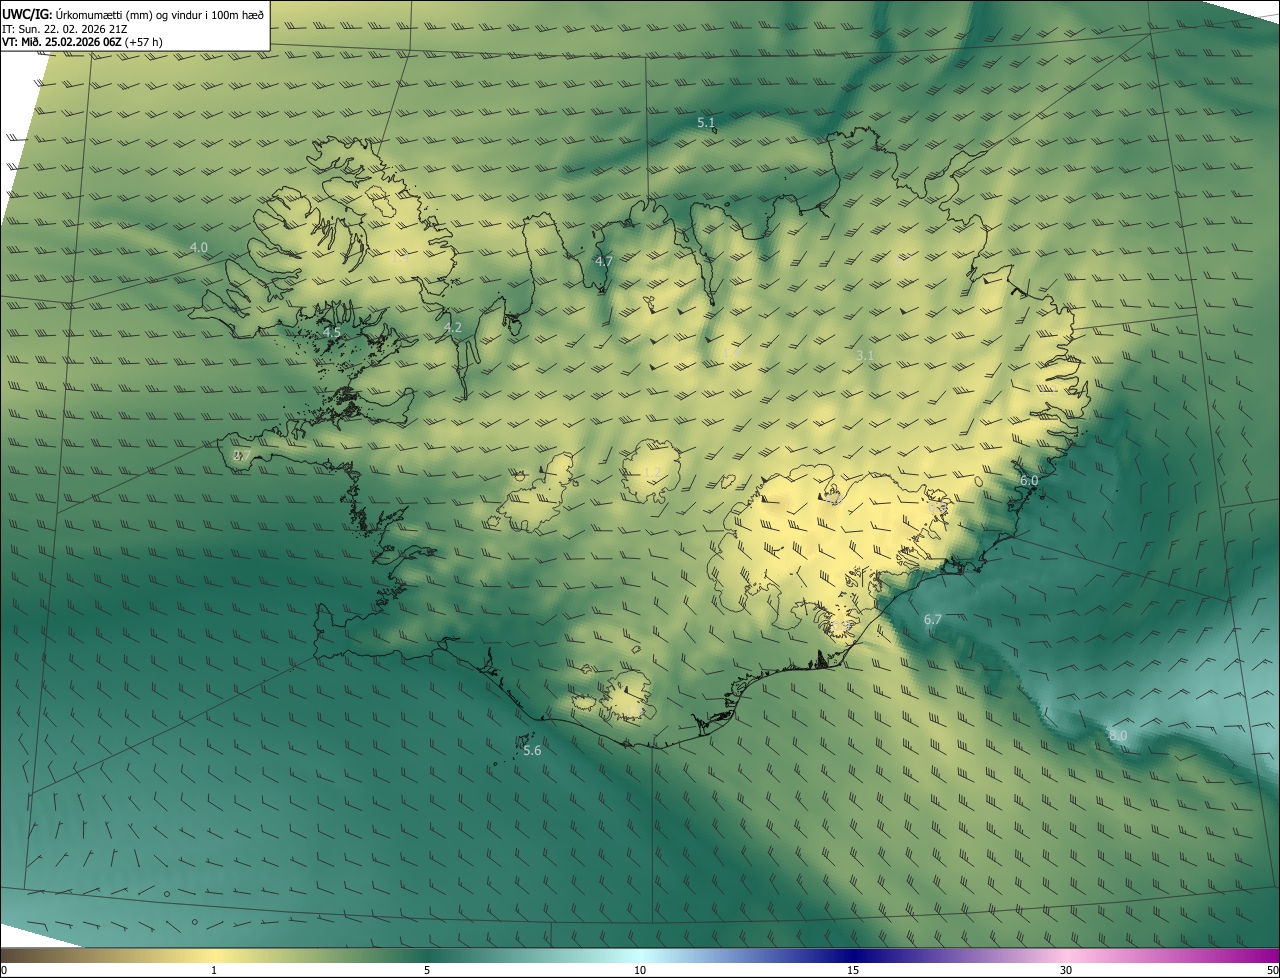Image resolution: width=1280 pixels, height=978 pixels.
Task: Click the 5.1 value label on the map
Action: pos(706,123)
